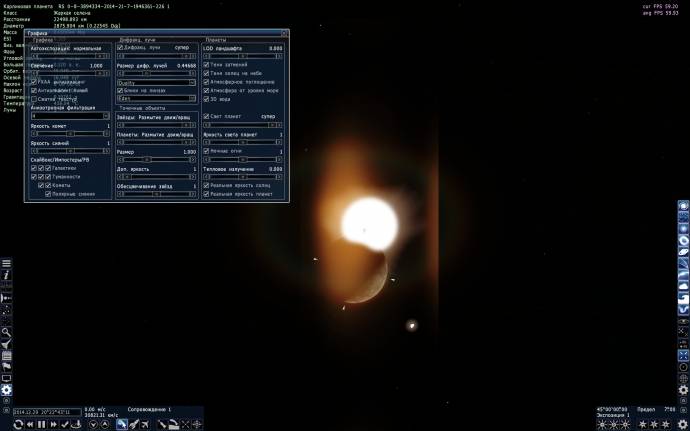Speed up time with the fast-forward button

point(54,424)
